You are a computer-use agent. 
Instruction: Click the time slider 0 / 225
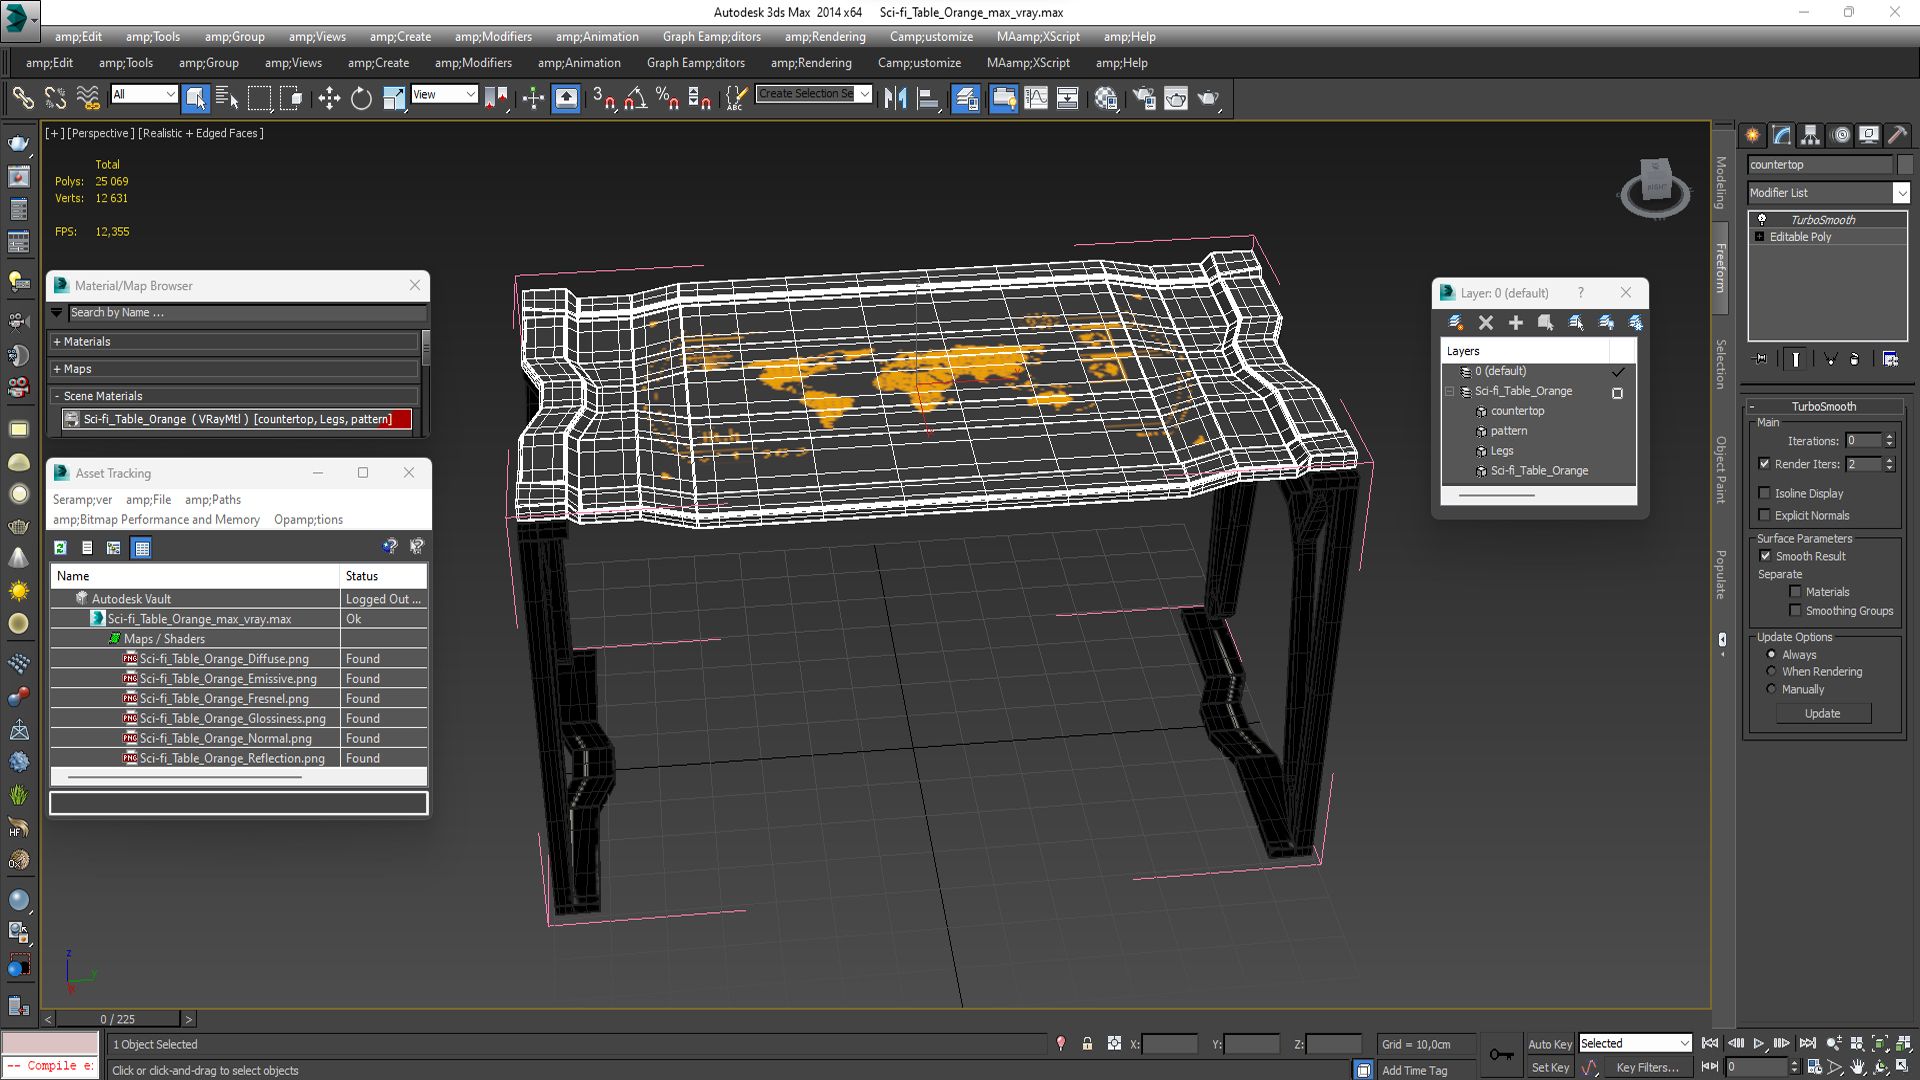(x=118, y=1019)
